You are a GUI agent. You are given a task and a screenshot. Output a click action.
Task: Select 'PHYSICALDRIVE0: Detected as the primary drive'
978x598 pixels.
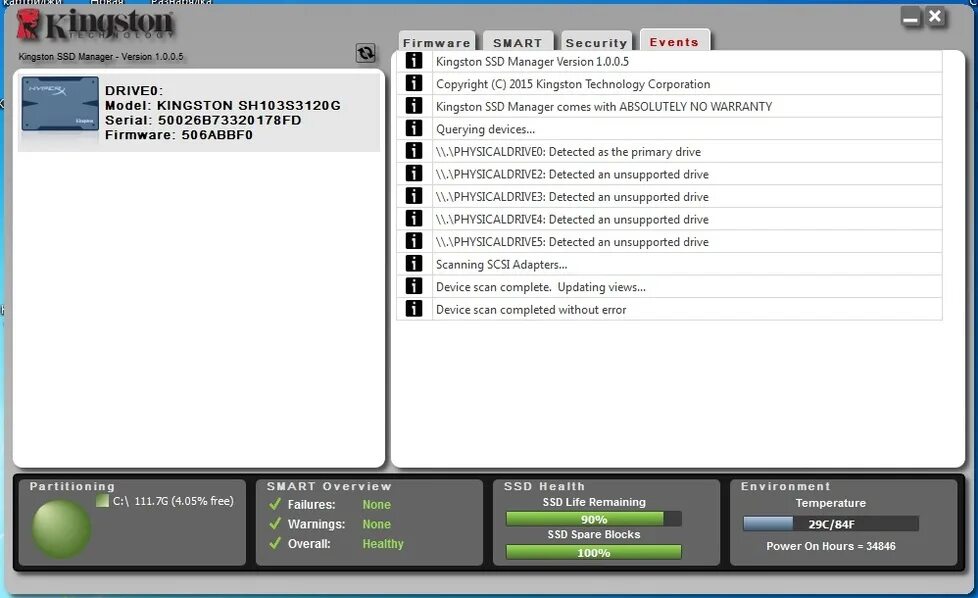(568, 152)
